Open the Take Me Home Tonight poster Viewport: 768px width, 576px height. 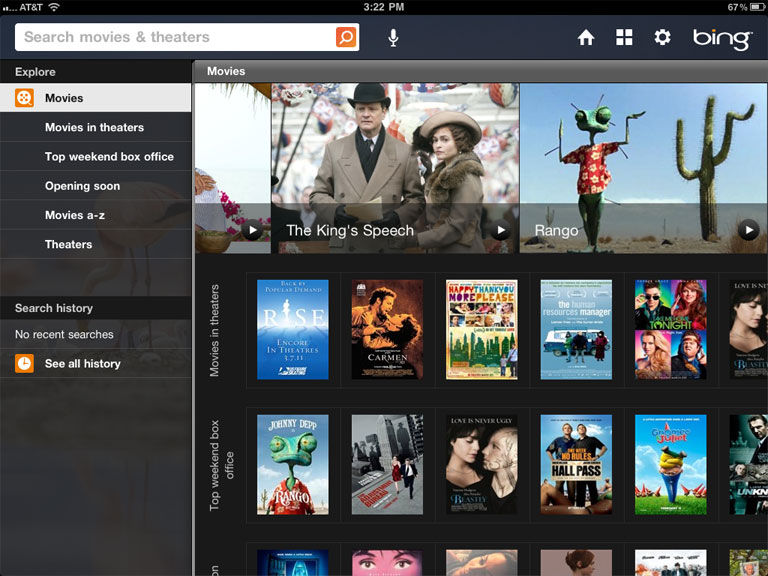point(671,330)
